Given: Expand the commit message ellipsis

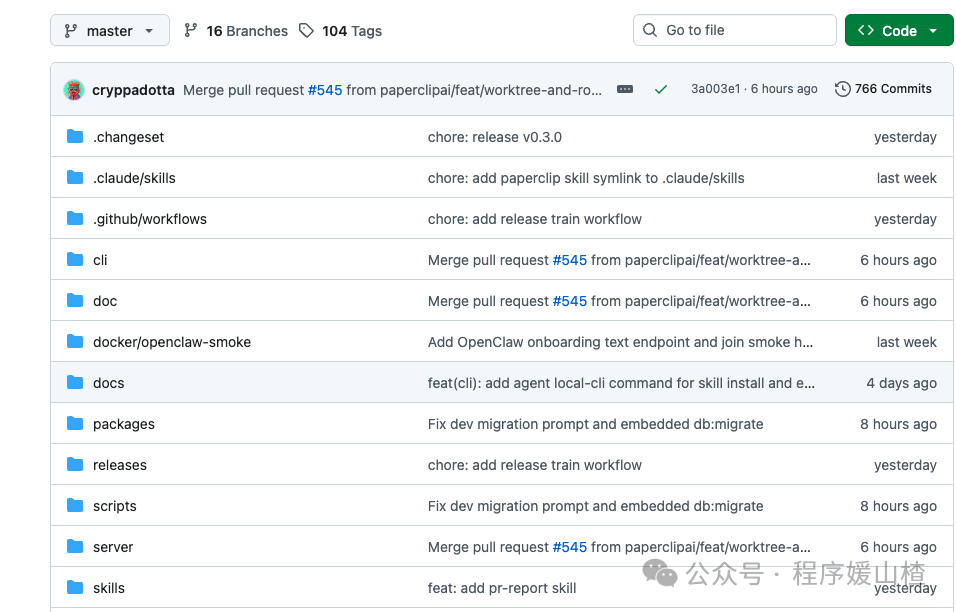Looking at the screenshot, I should coord(625,89).
